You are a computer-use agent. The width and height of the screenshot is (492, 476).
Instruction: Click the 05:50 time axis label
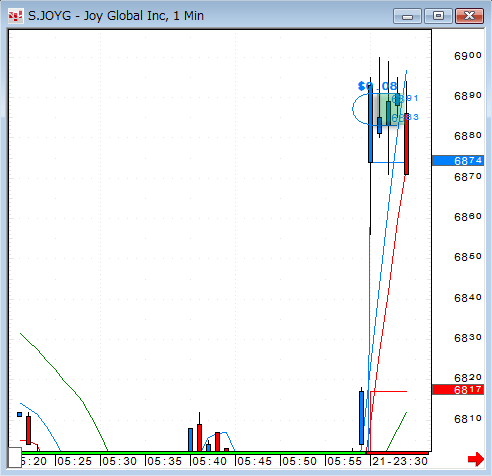click(x=299, y=461)
